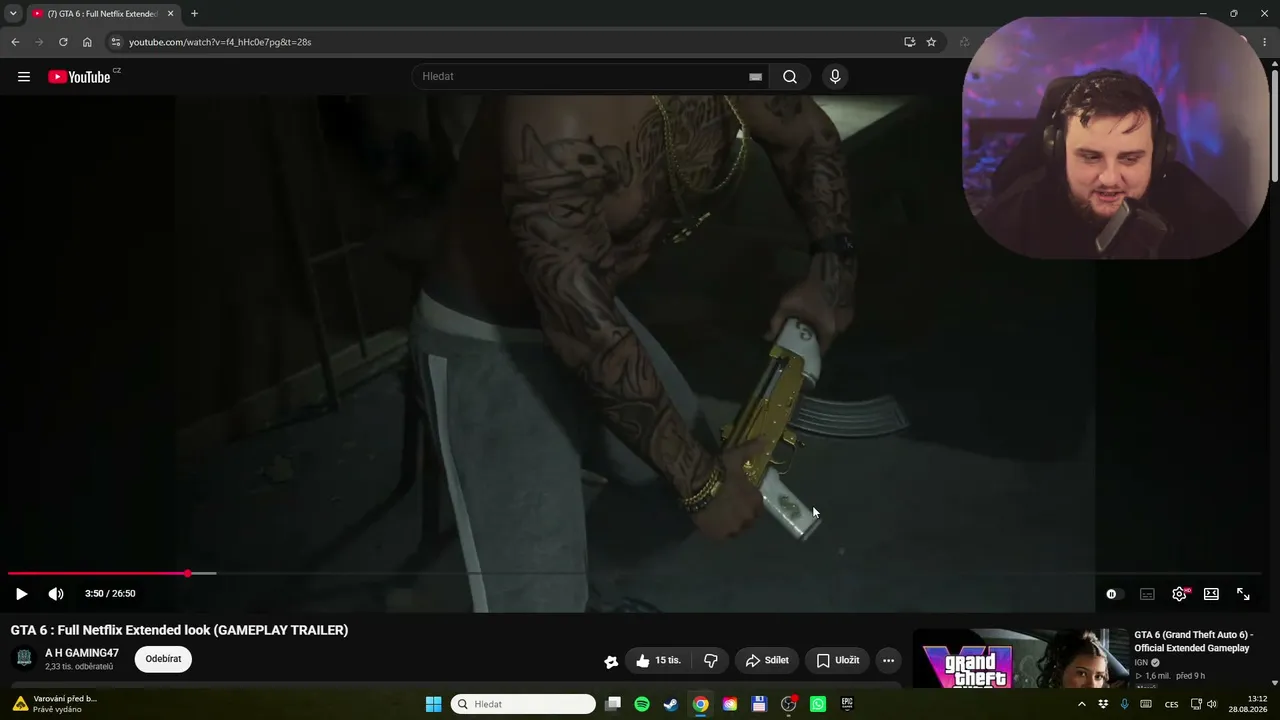
Task: Open the Windows Start menu
Action: [x=433, y=704]
